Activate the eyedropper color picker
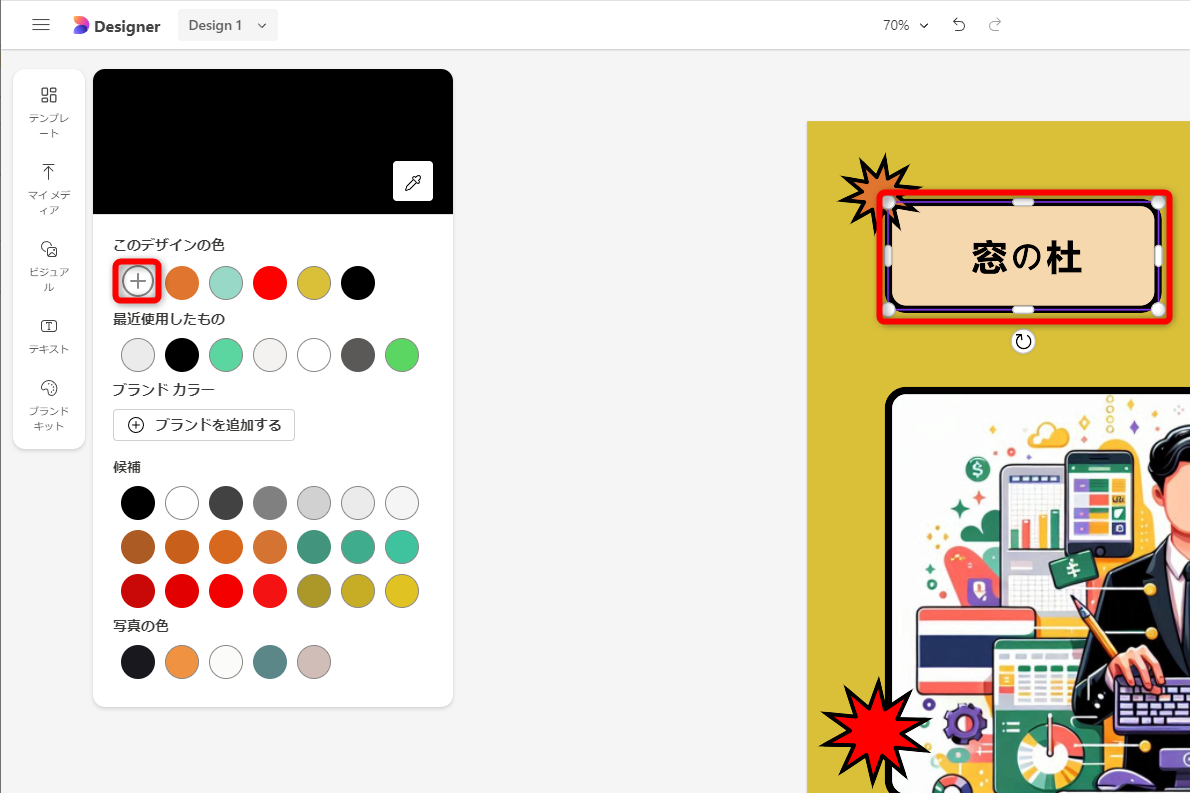 pos(413,181)
